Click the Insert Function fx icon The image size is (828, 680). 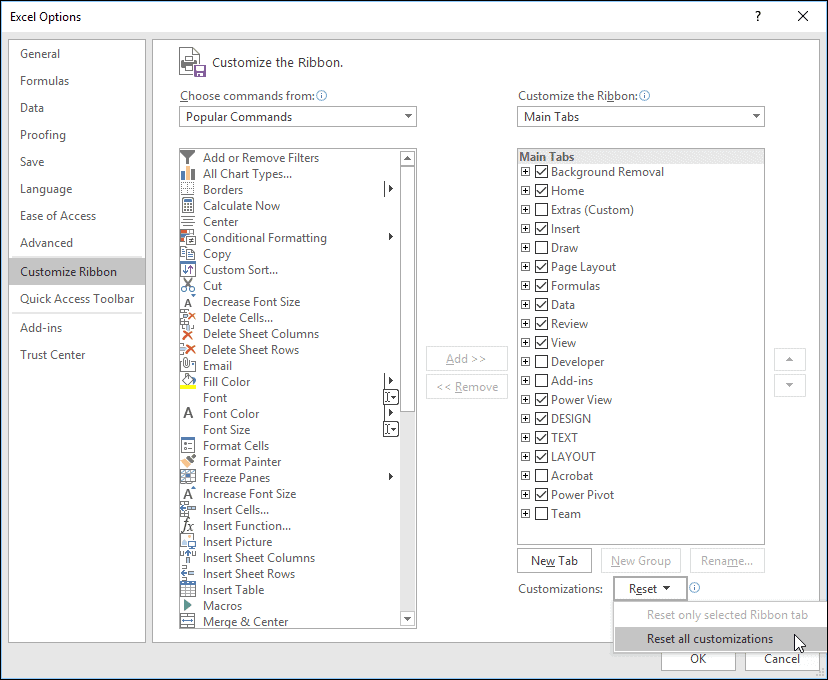[187, 526]
